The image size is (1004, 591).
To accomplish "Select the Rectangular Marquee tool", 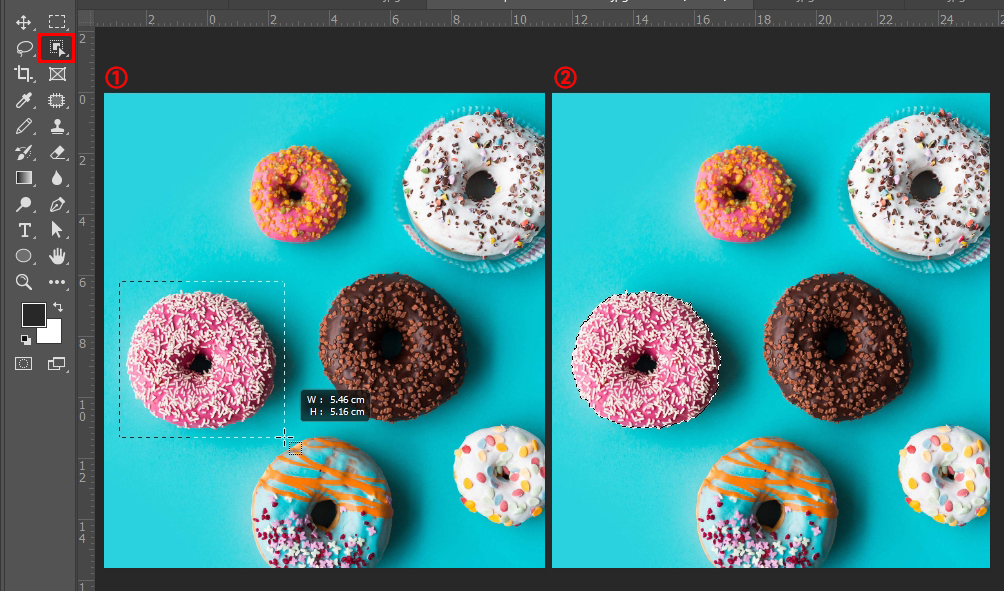I will (57, 22).
